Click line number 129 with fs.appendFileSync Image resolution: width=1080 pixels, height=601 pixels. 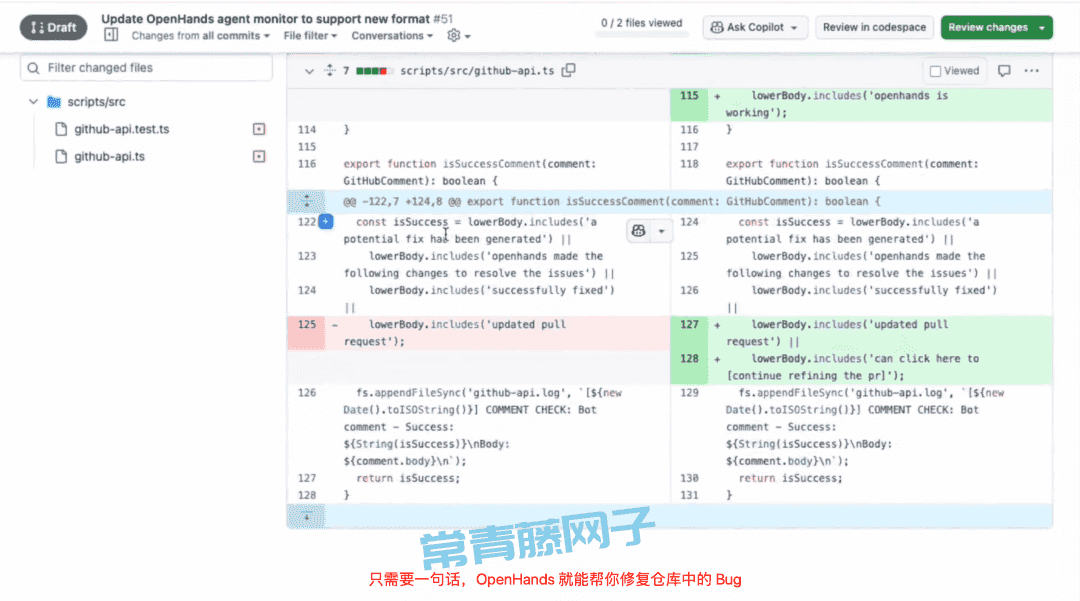[689, 392]
